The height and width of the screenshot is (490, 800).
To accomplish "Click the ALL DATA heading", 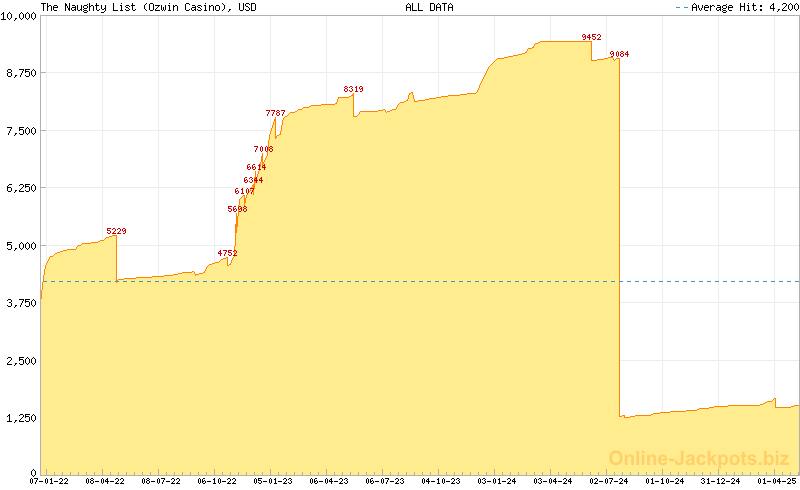I will 429,7.
